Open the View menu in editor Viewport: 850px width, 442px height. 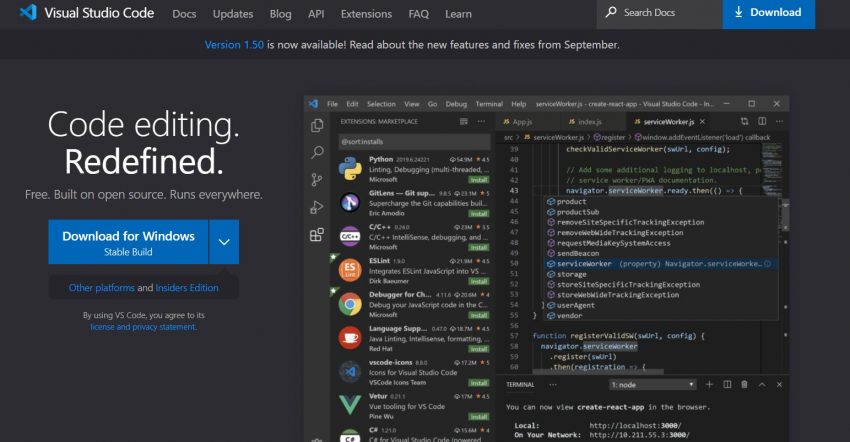click(411, 104)
